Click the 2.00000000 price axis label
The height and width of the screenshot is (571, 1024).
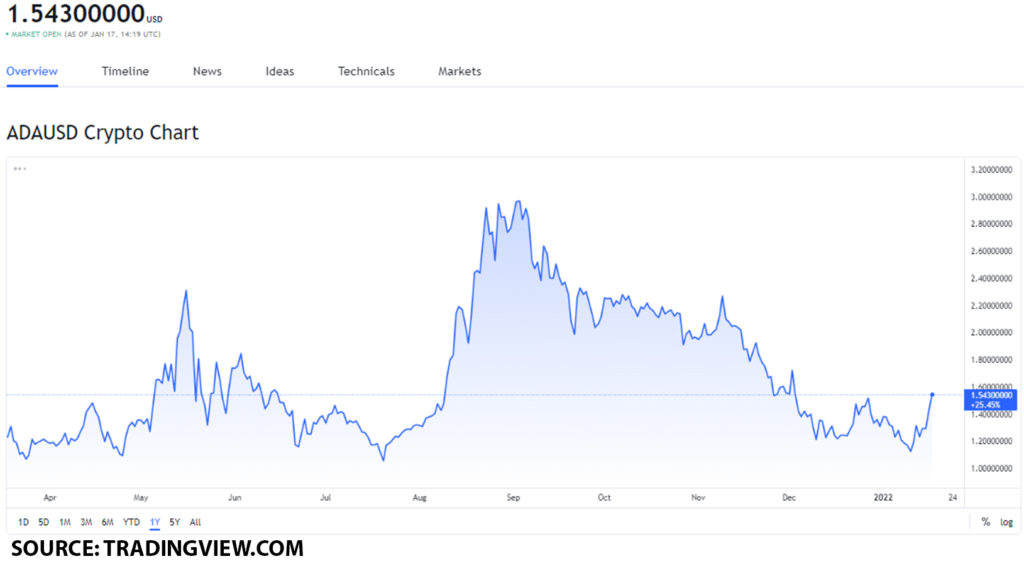pyautogui.click(x=991, y=333)
